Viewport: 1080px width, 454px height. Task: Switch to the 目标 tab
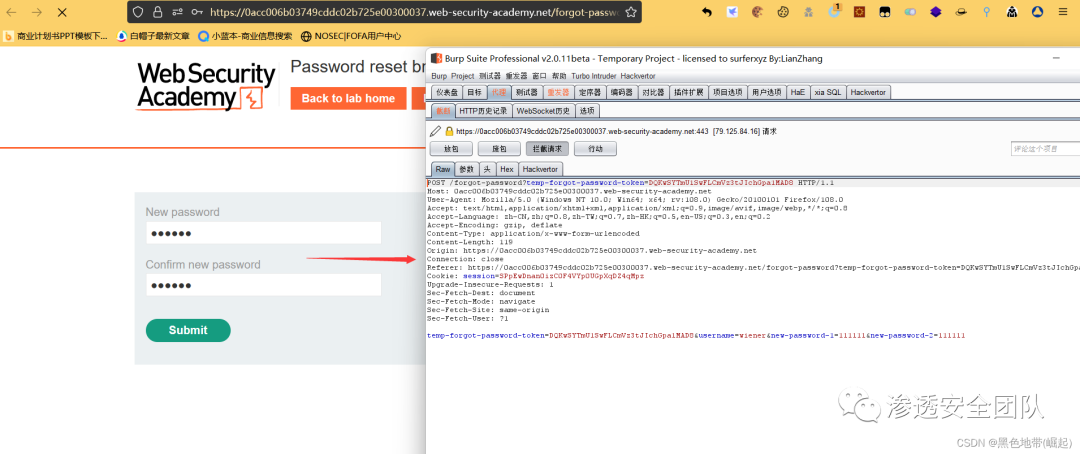[475, 92]
